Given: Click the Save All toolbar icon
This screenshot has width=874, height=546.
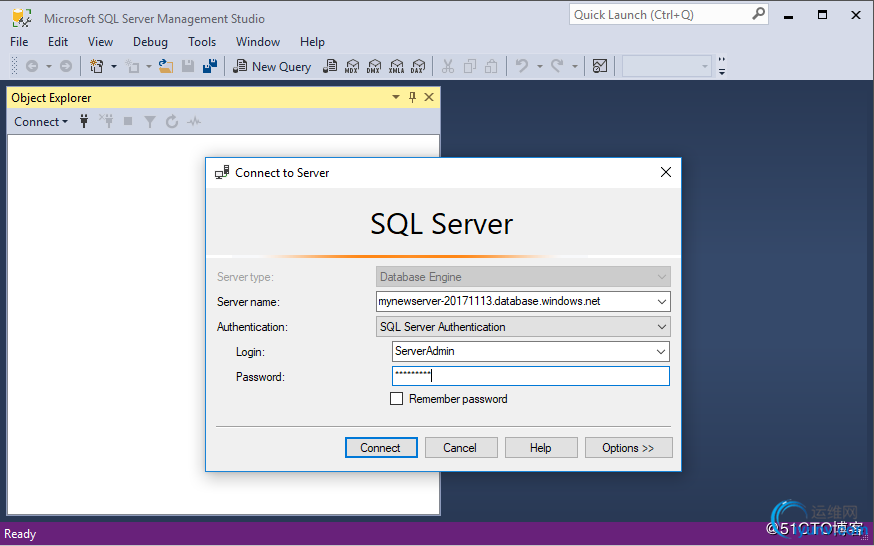Looking at the screenshot, I should click(x=210, y=66).
